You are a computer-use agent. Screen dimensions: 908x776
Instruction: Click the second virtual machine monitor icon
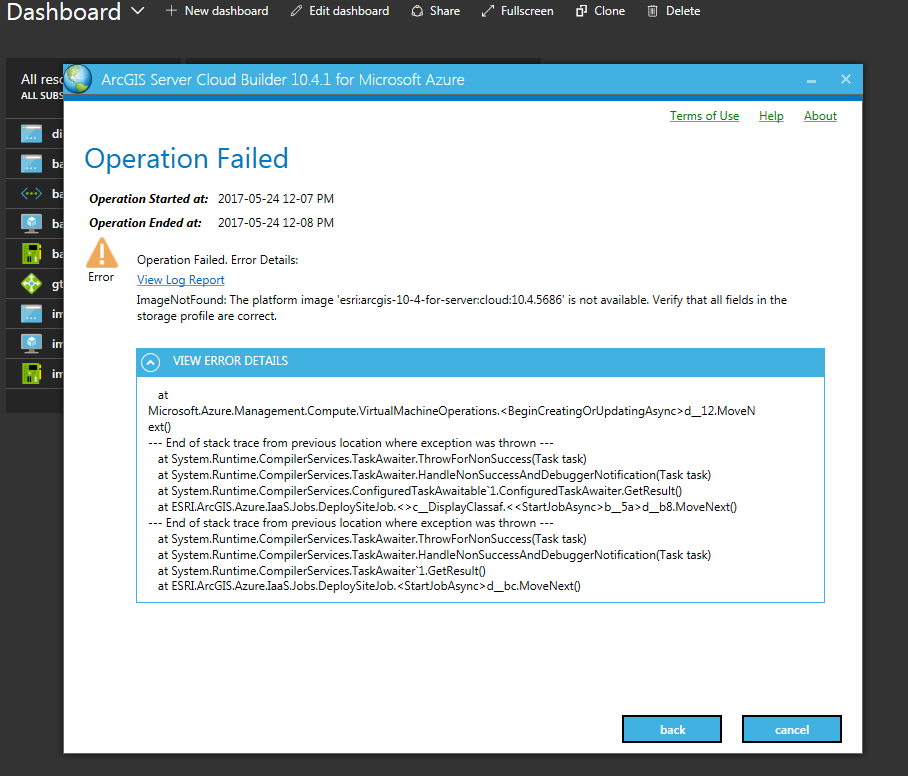pos(31,344)
